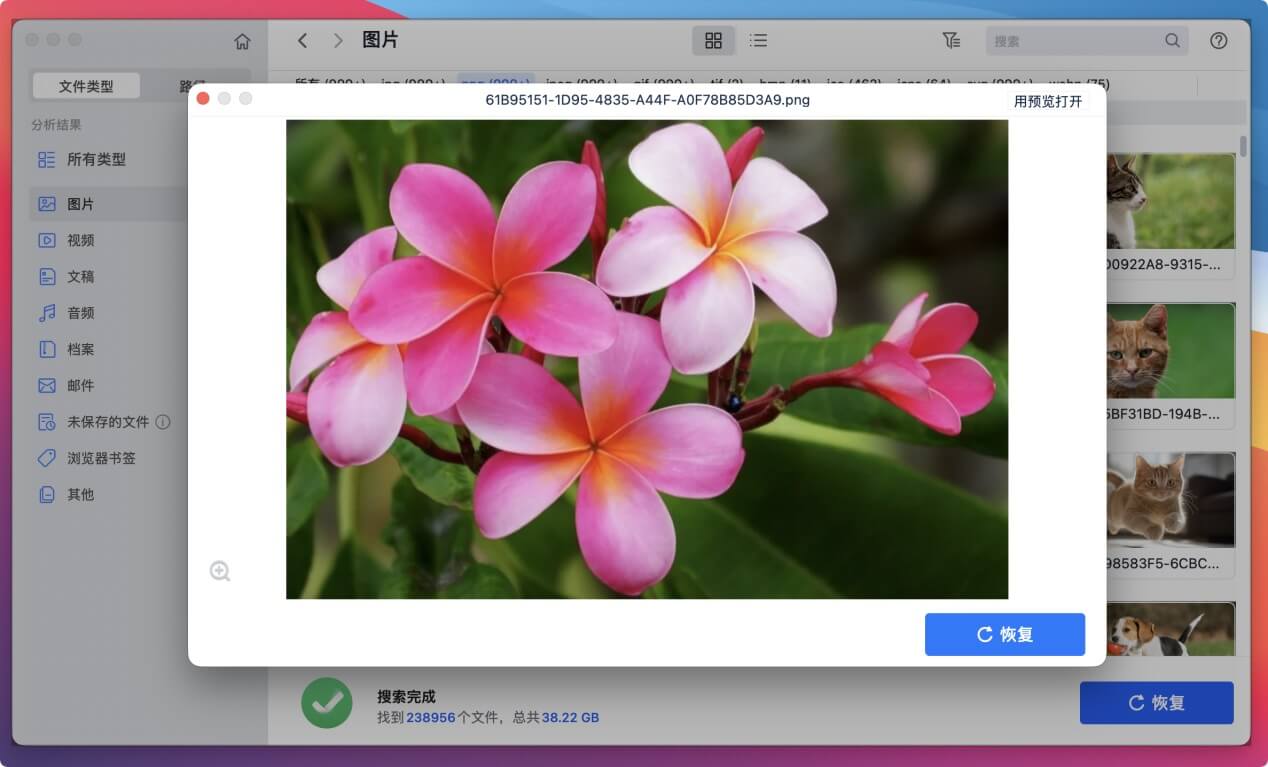
Task: Click the home icon at top left
Action: (241, 40)
